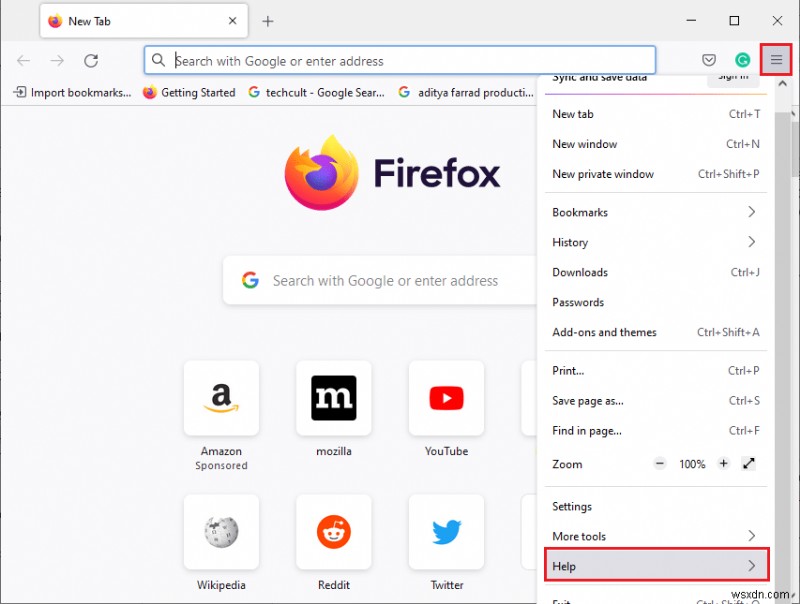Open the Import bookmarks toolbar item

(72, 92)
